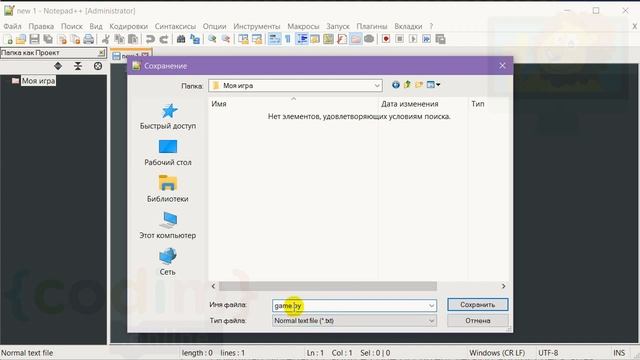This screenshot has height=360, width=640.
Task: Click the Save toolbar icon in Notepad++
Action: point(35,39)
